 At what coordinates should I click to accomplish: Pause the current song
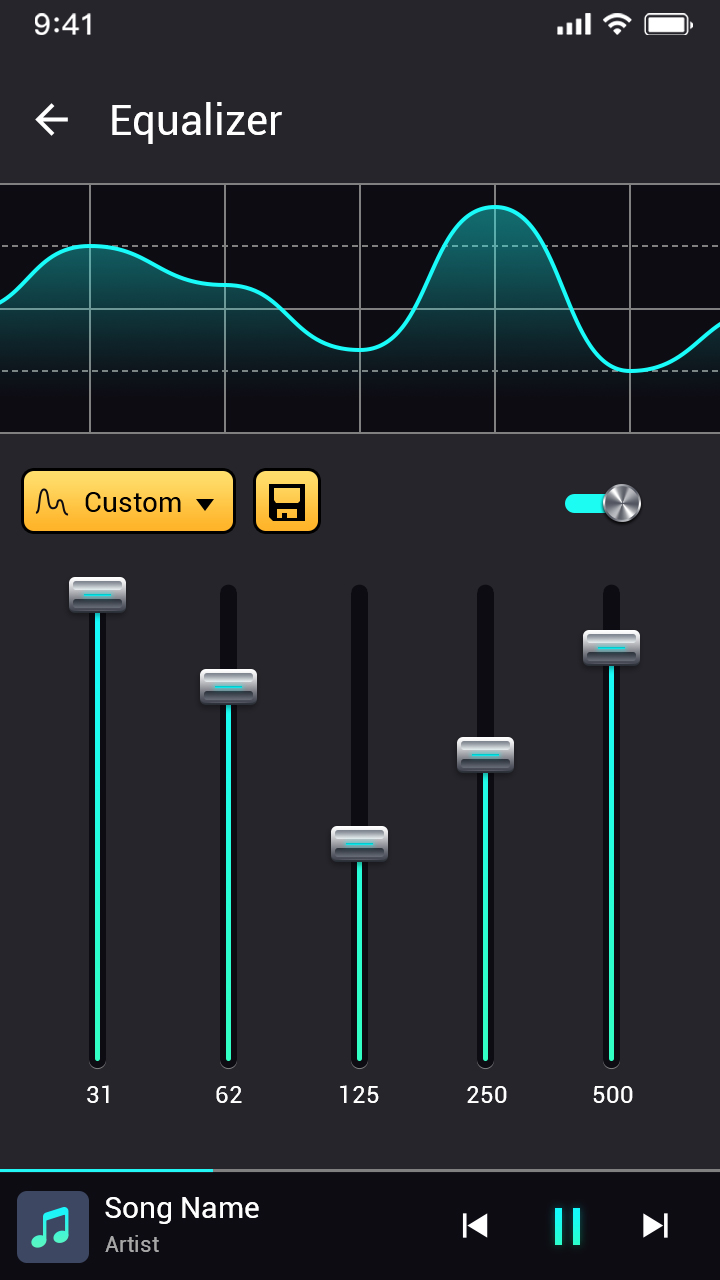[x=567, y=1225]
